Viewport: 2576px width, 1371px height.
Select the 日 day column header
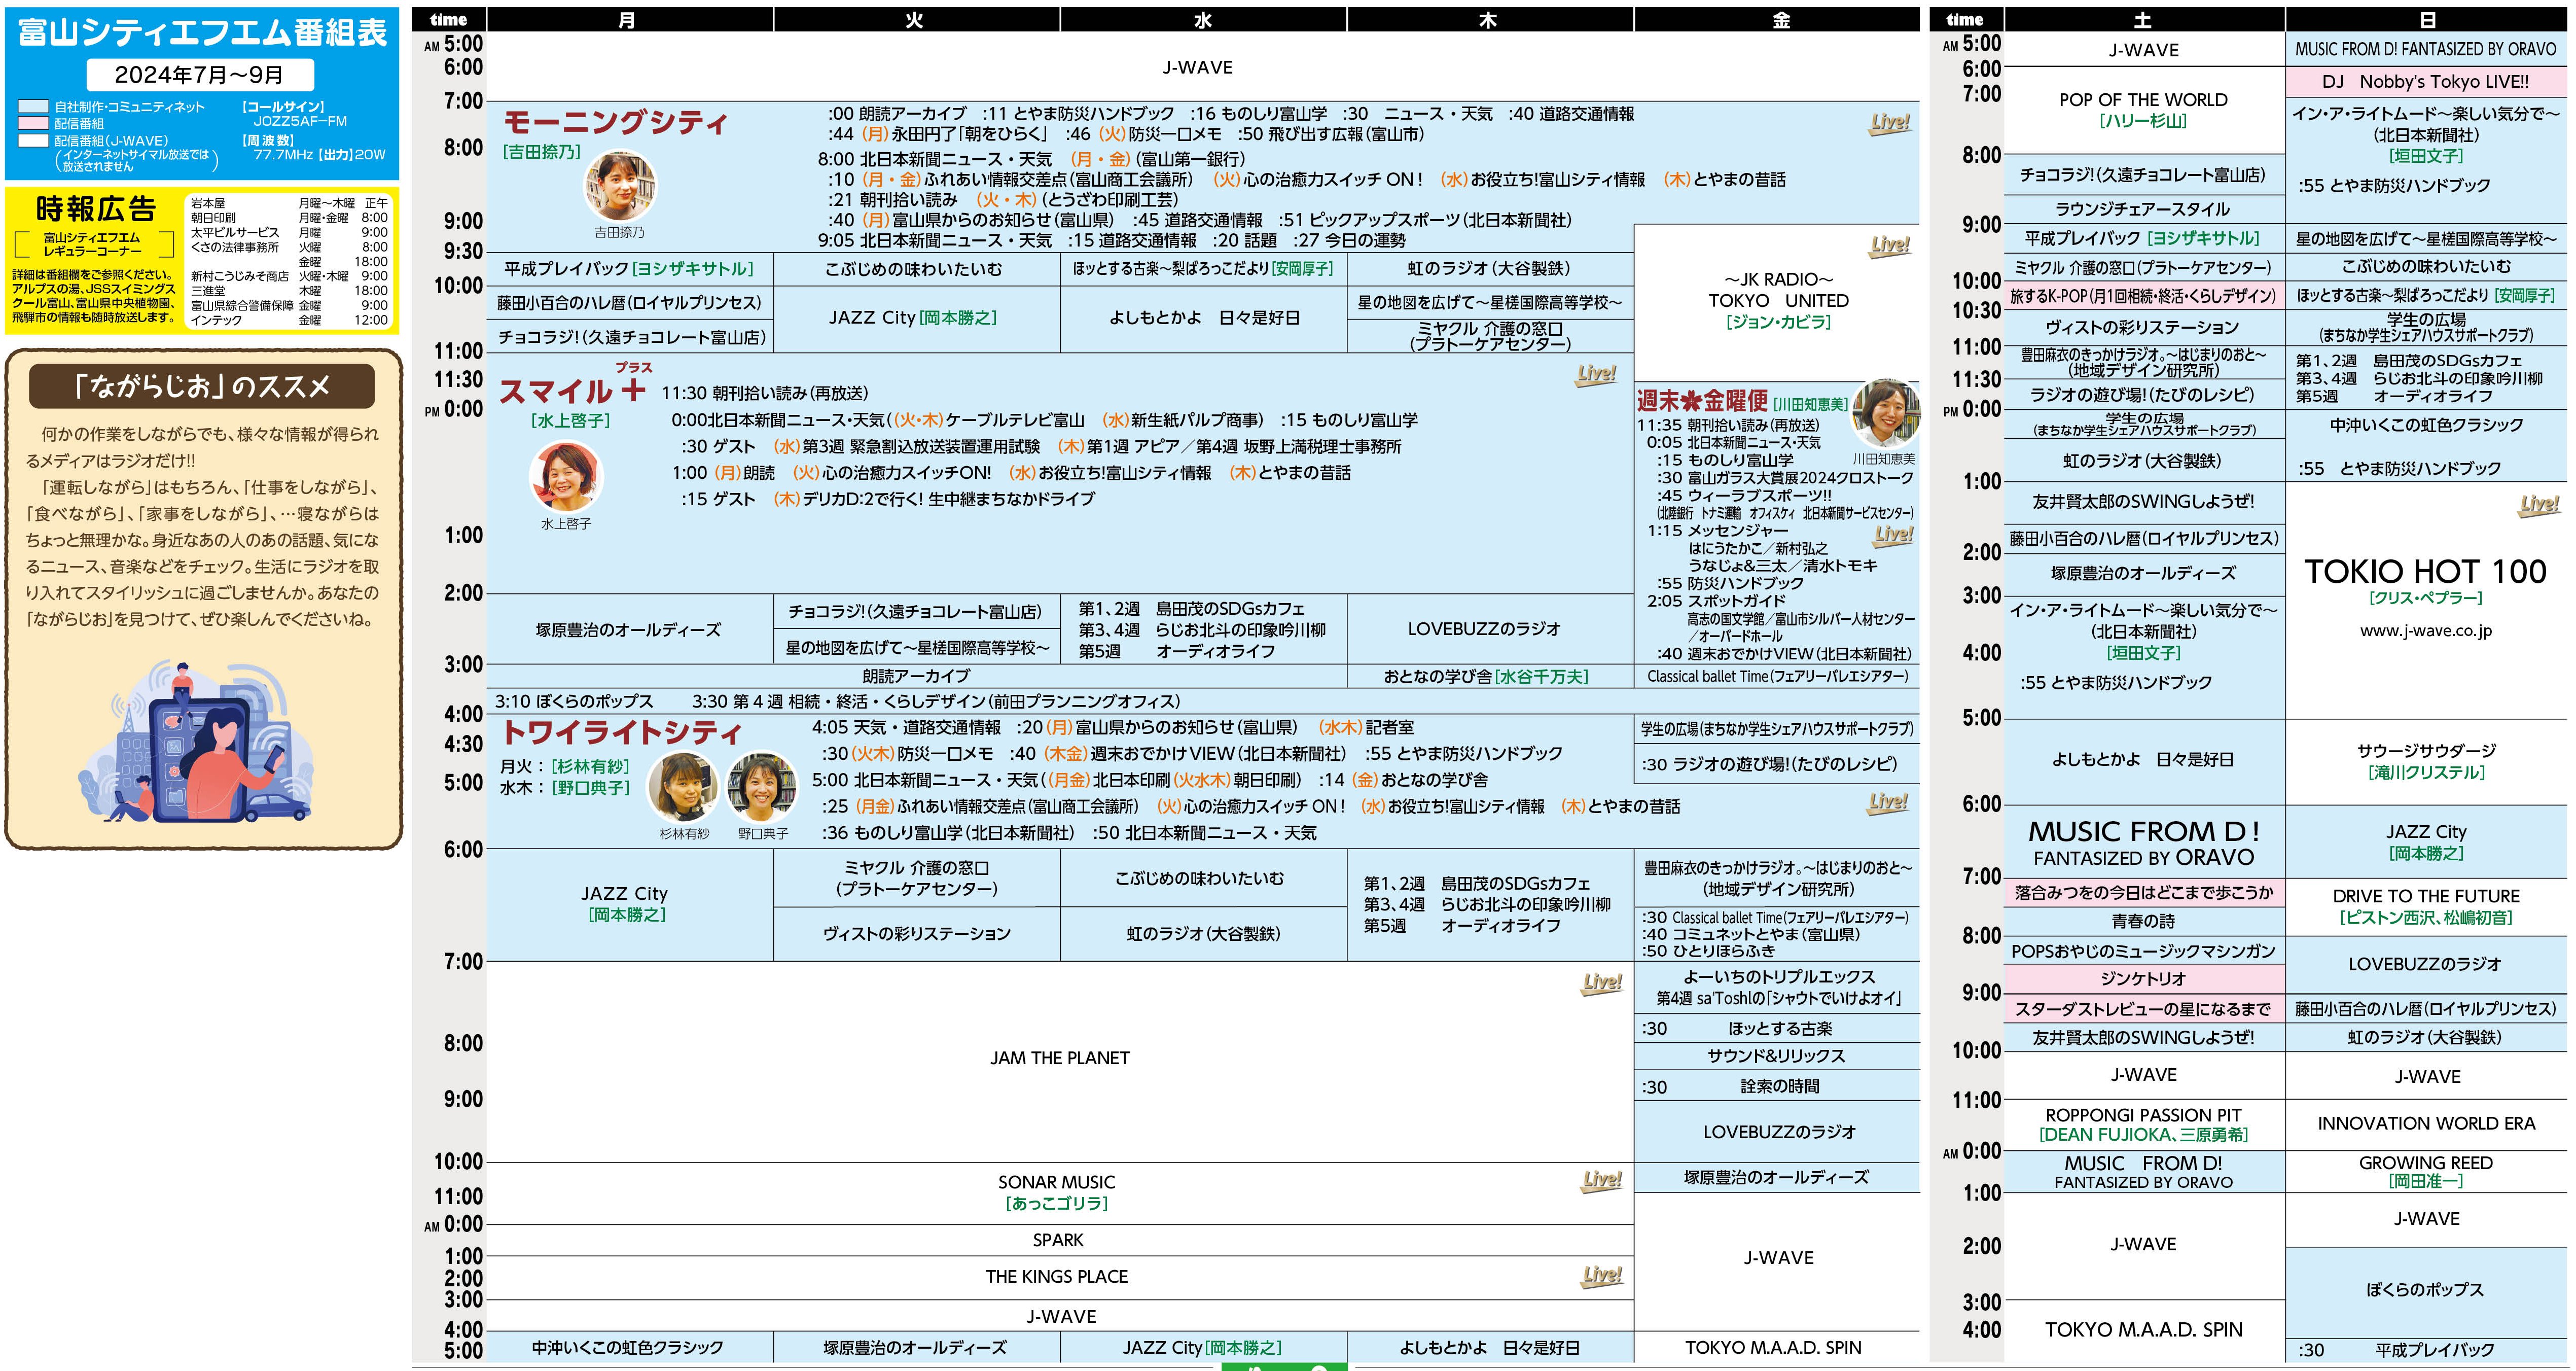[2427, 20]
